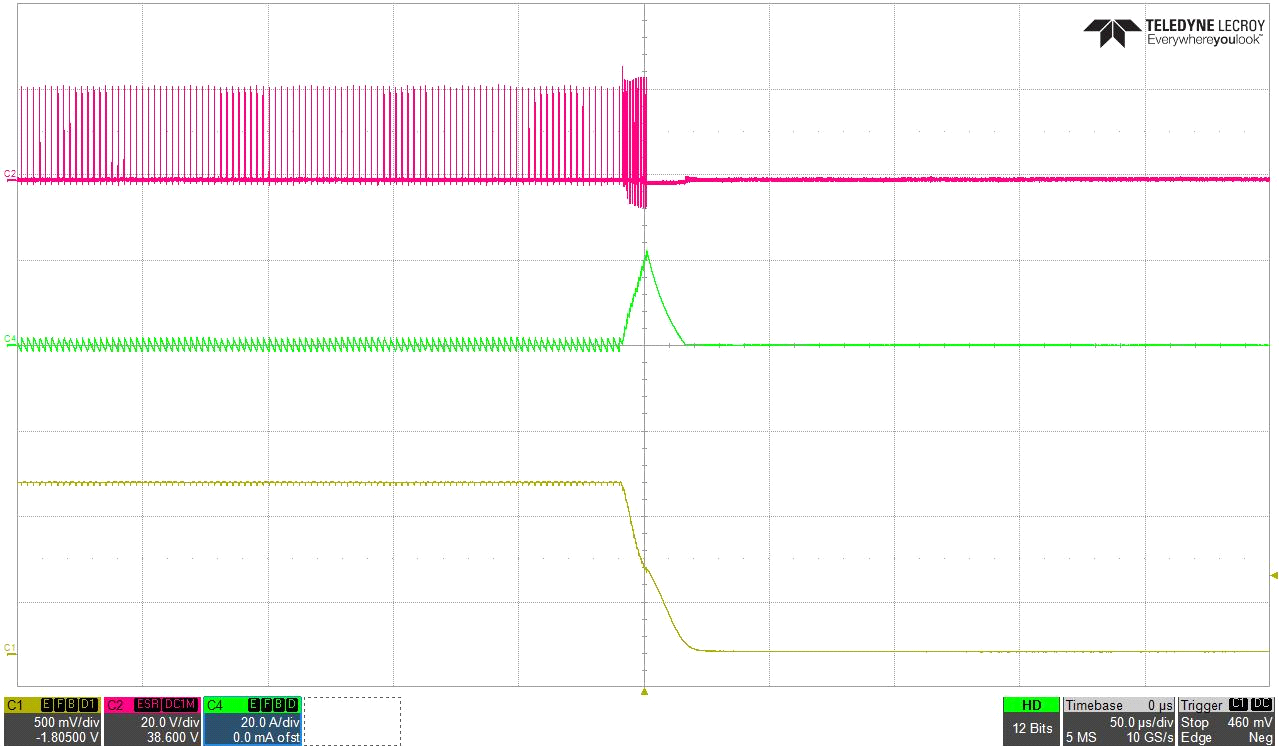Click the green C4 ground marker at left
Screen dimensions: 1279x746
point(10,339)
